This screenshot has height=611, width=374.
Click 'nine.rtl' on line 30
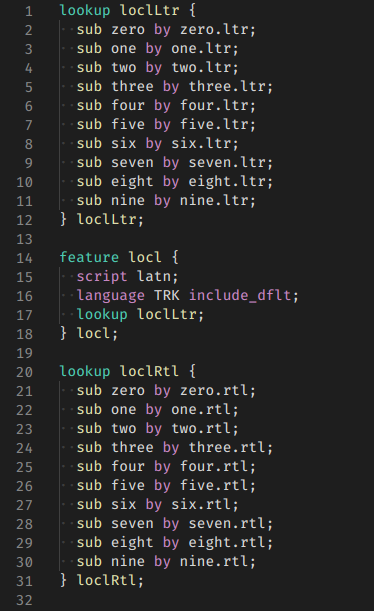click(213, 562)
